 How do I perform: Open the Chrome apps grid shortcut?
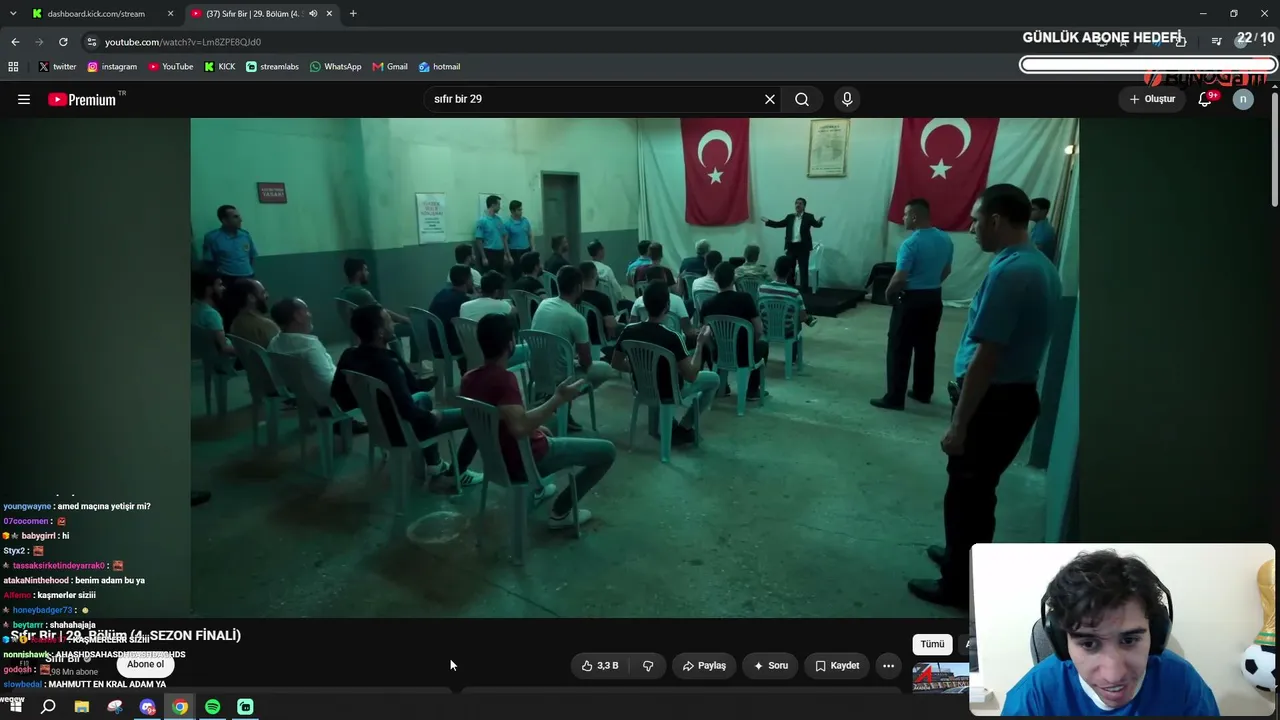pos(13,67)
